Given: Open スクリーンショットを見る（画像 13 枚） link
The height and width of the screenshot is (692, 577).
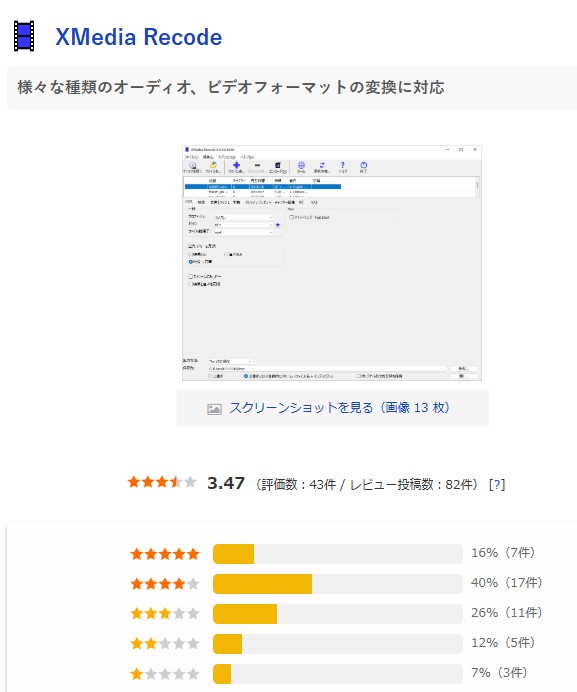Looking at the screenshot, I should pos(339,408).
